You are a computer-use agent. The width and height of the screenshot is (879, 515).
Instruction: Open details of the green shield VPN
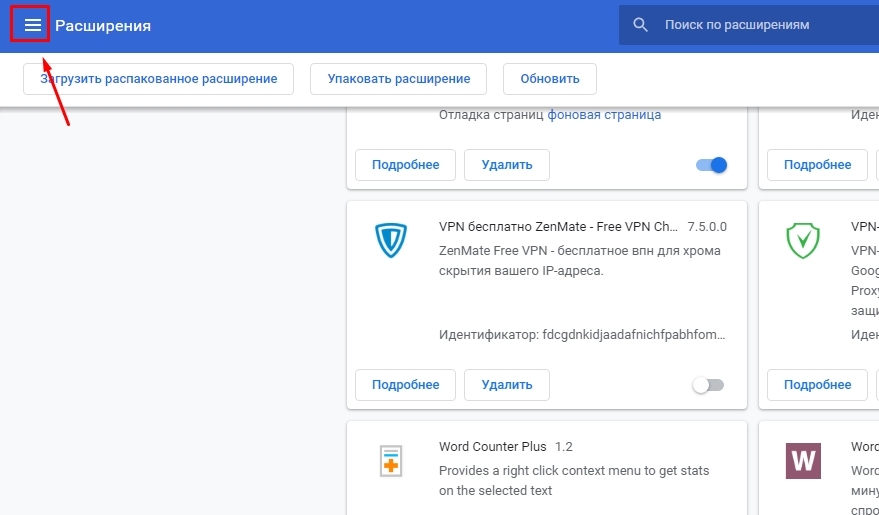pyautogui.click(x=817, y=384)
